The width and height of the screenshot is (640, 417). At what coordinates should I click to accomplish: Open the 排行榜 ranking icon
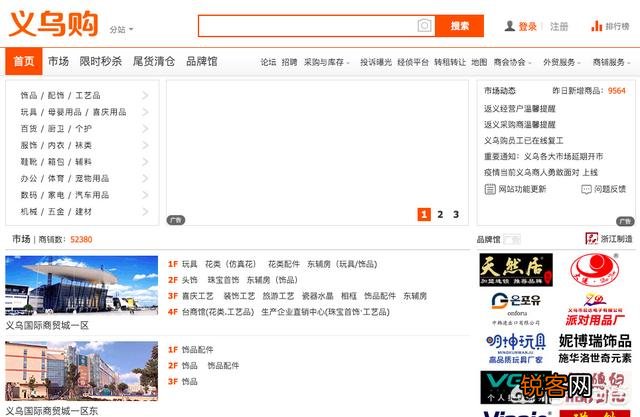coord(596,26)
